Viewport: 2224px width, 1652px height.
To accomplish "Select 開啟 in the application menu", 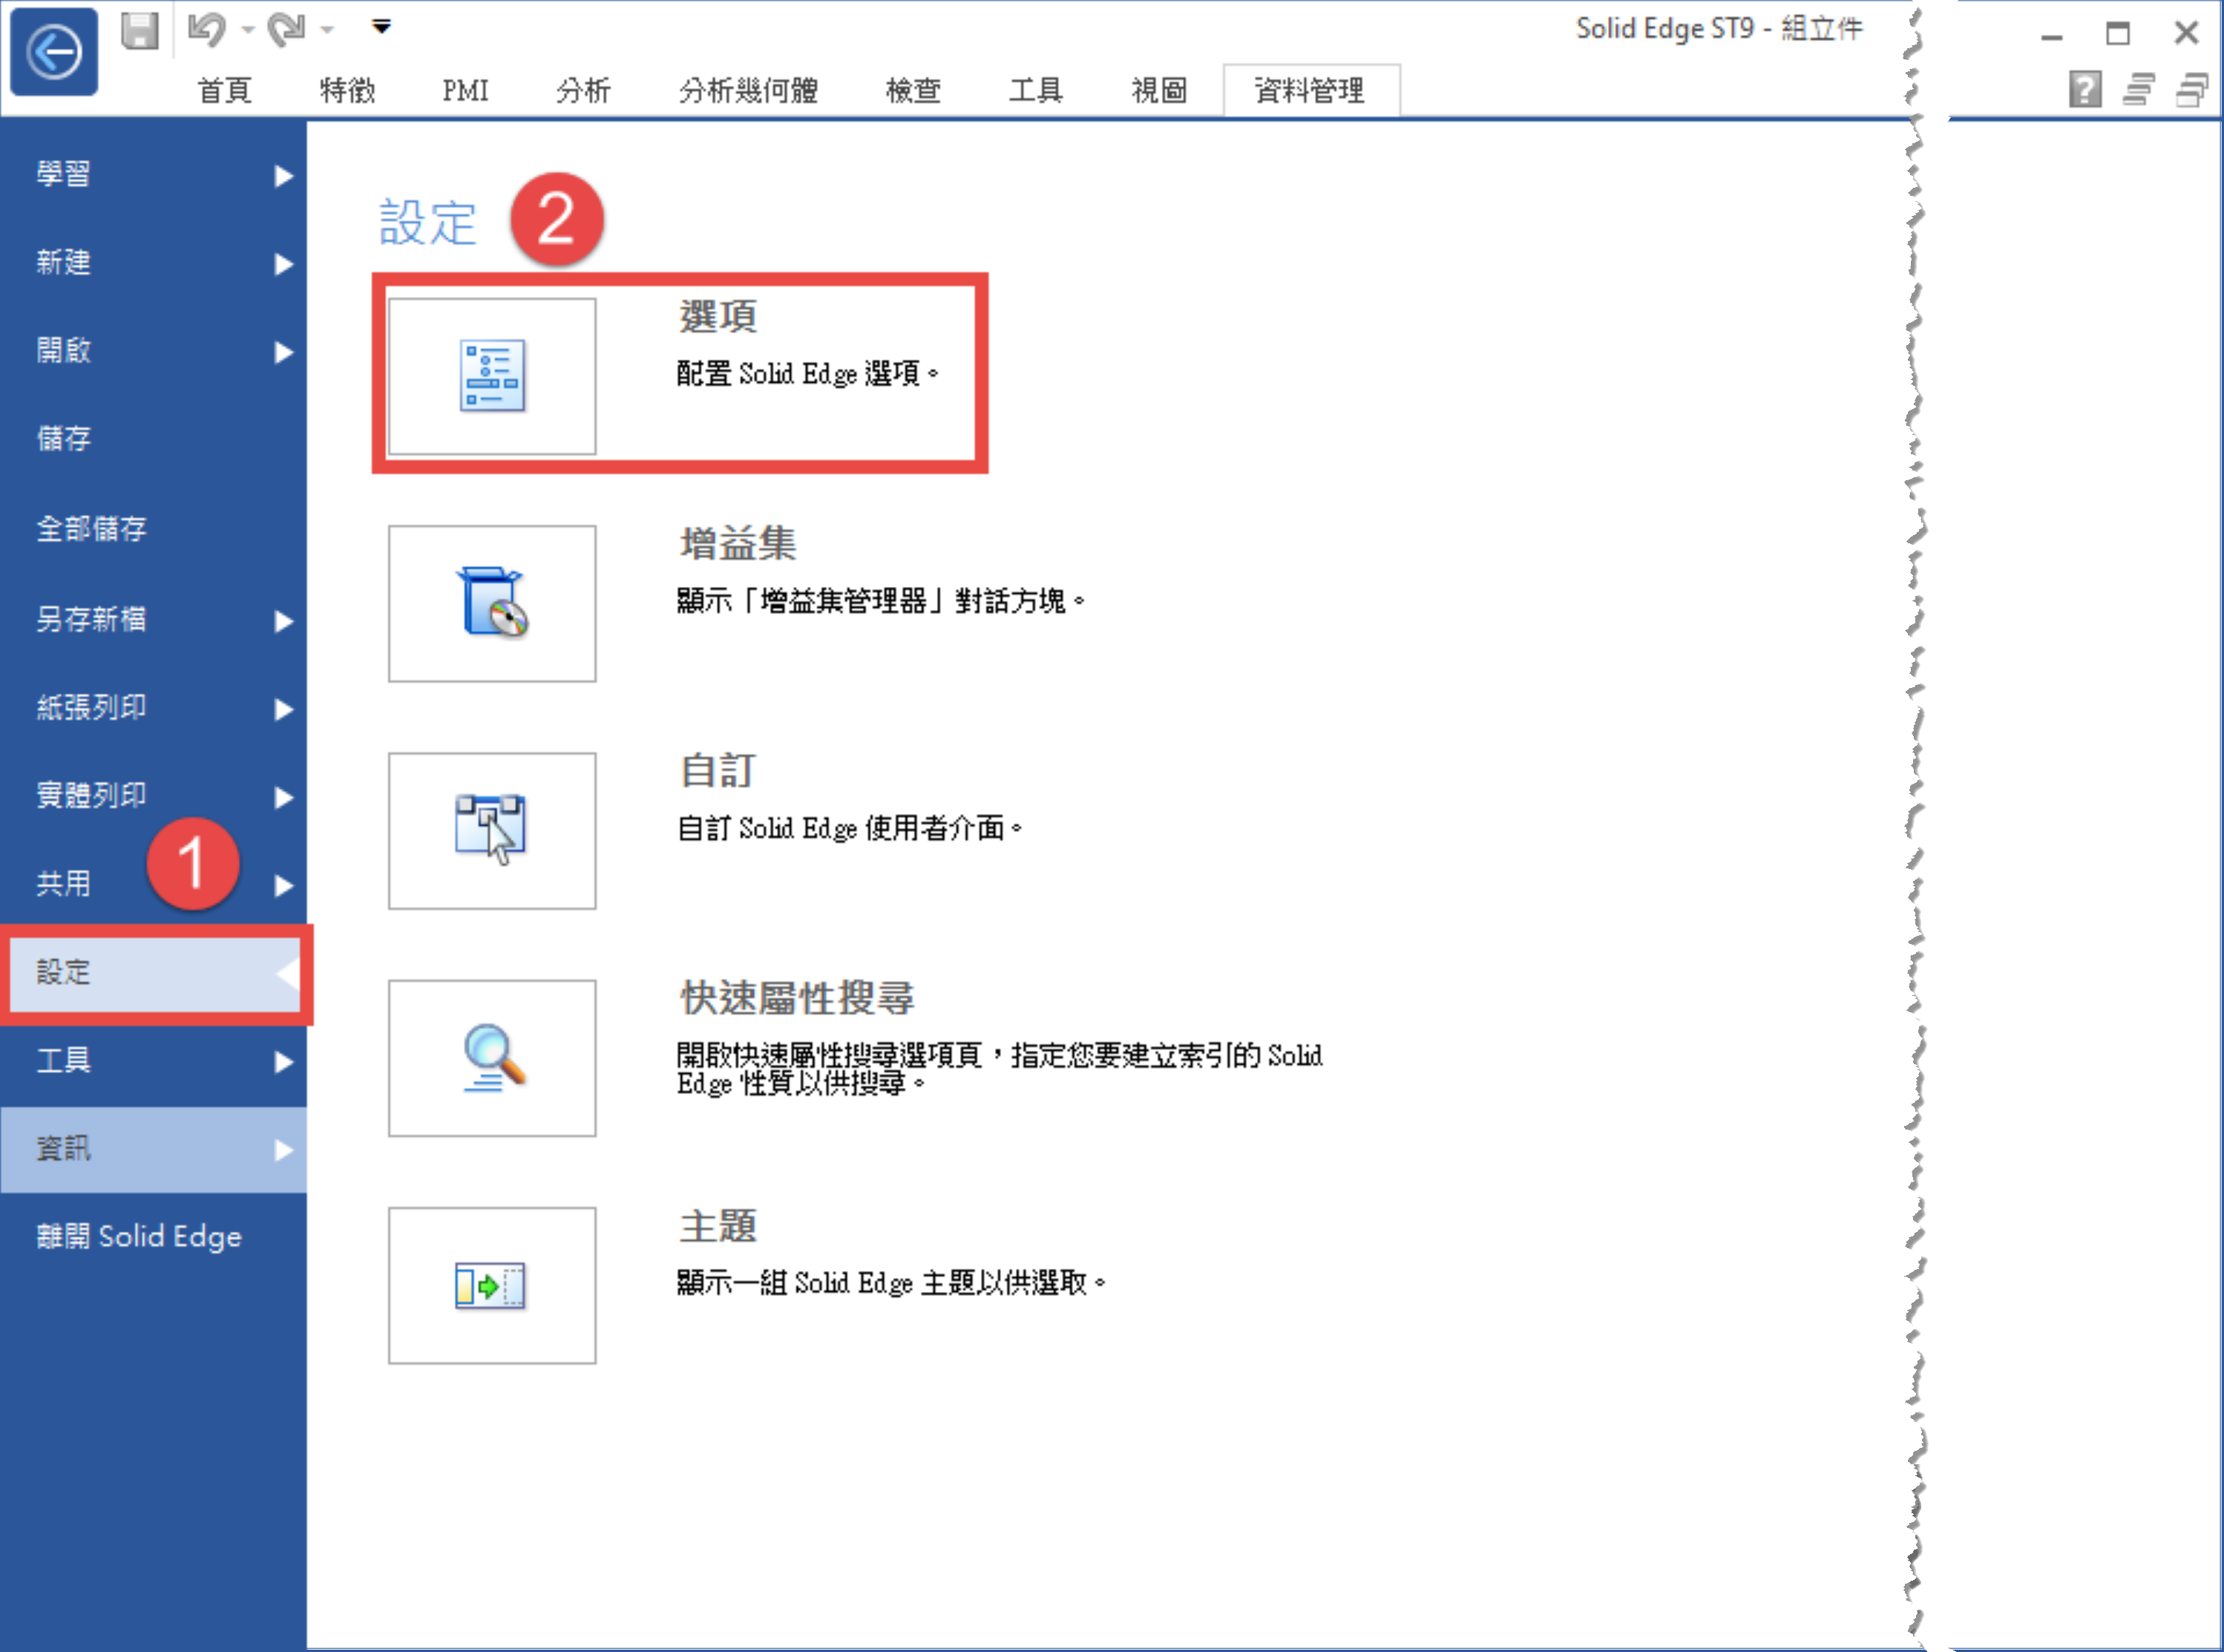I will 154,351.
